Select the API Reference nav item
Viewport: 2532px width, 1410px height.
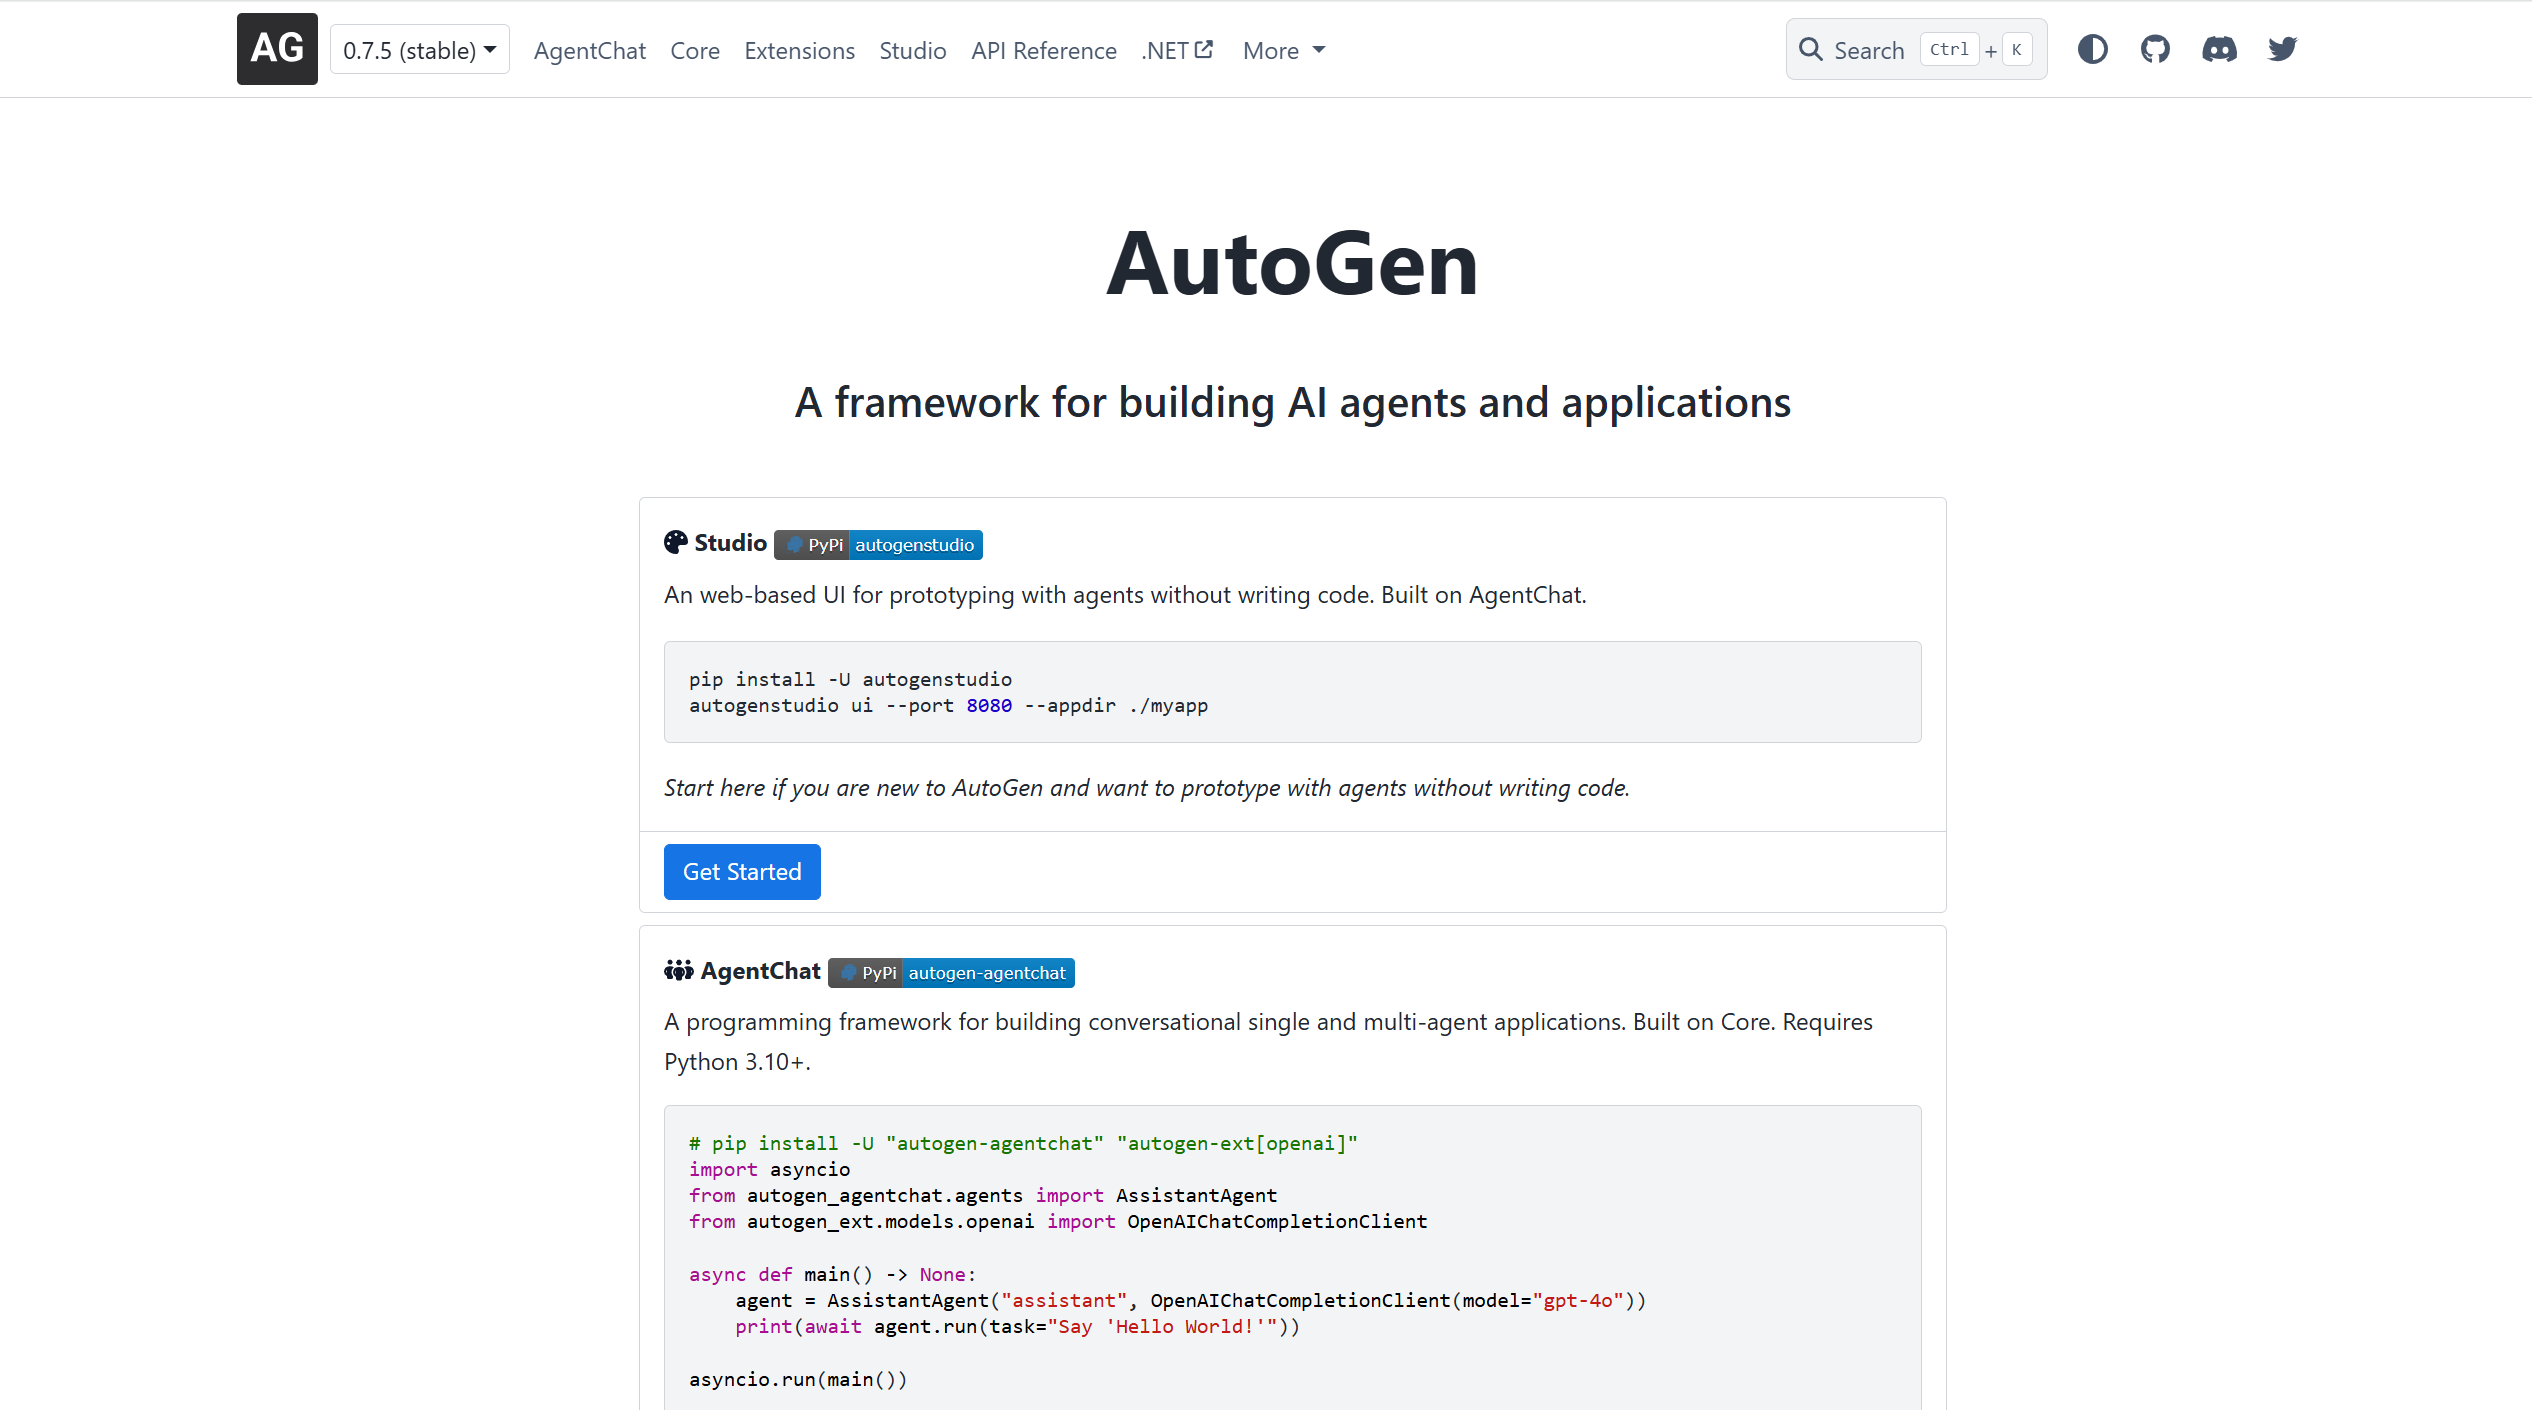point(1043,50)
